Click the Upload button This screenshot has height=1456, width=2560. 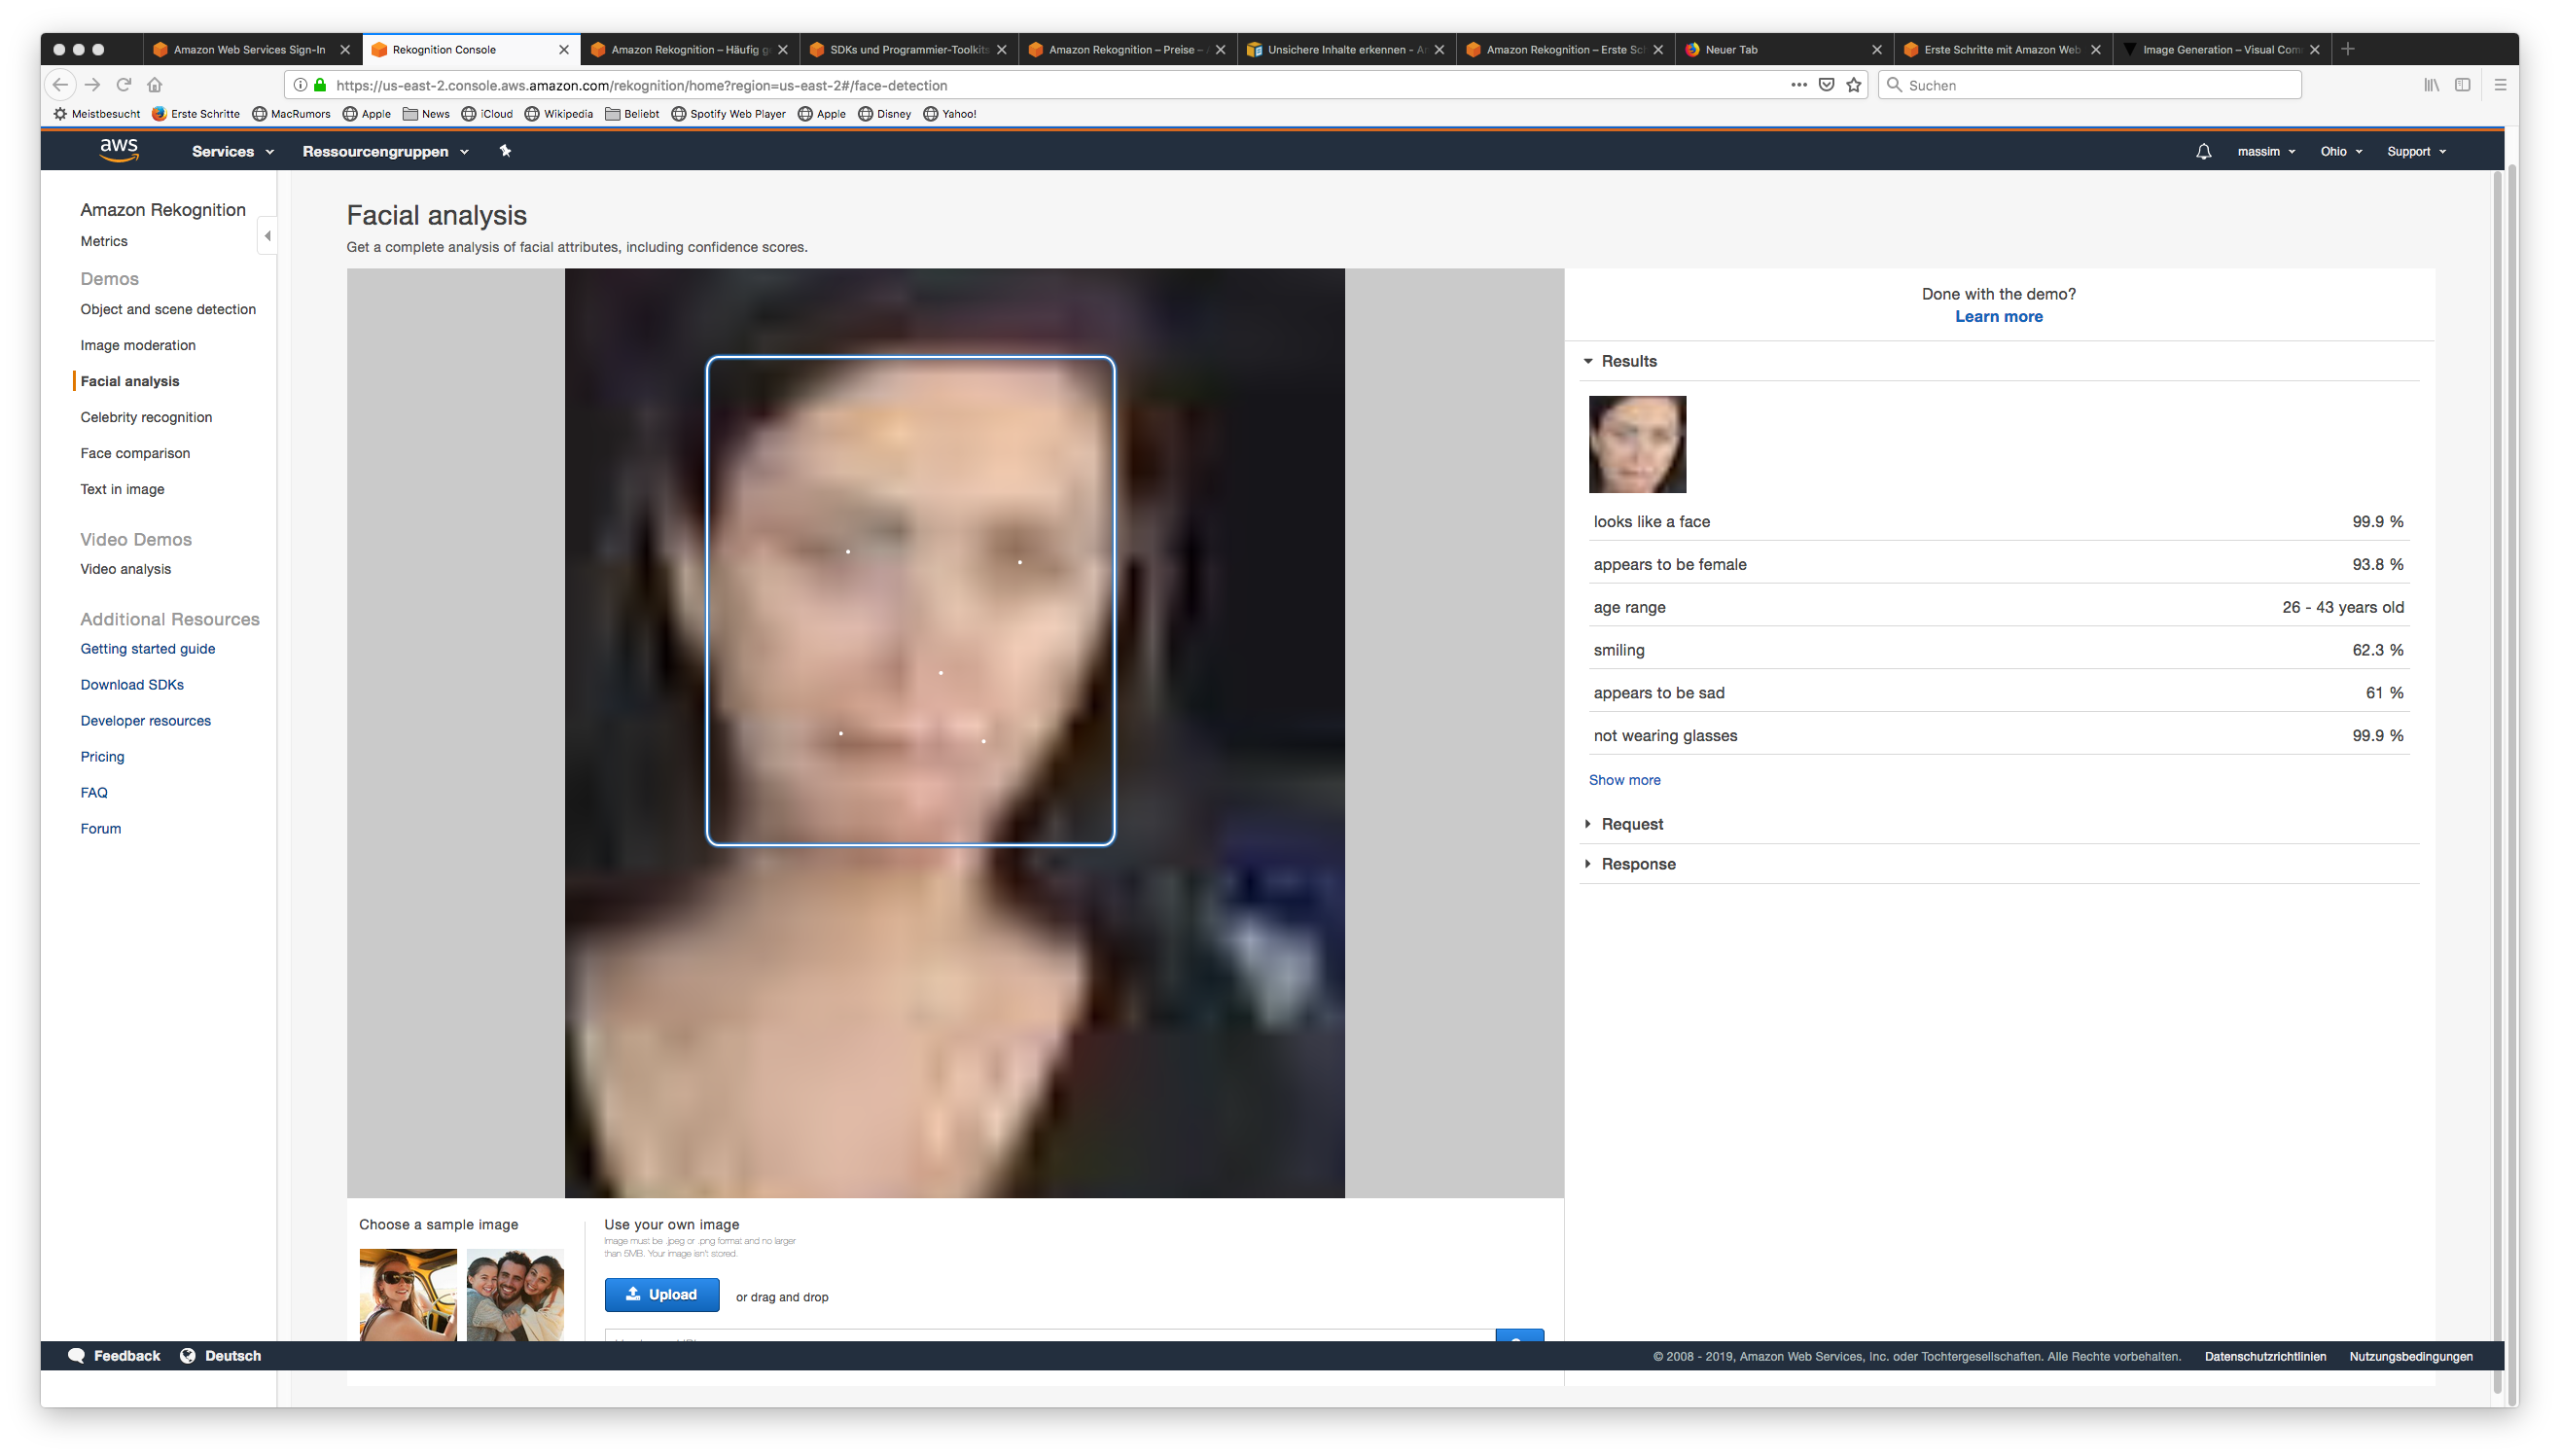tap(661, 1294)
